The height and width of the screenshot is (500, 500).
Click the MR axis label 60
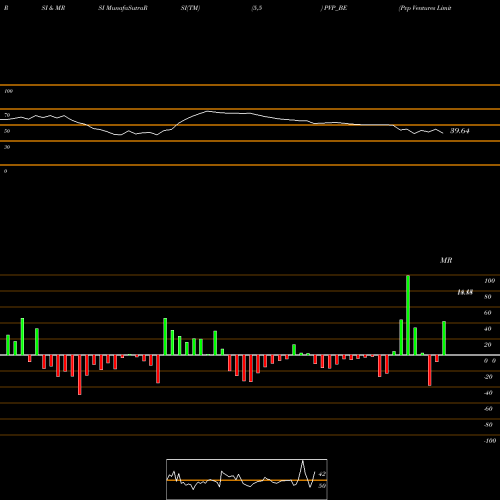click(487, 313)
